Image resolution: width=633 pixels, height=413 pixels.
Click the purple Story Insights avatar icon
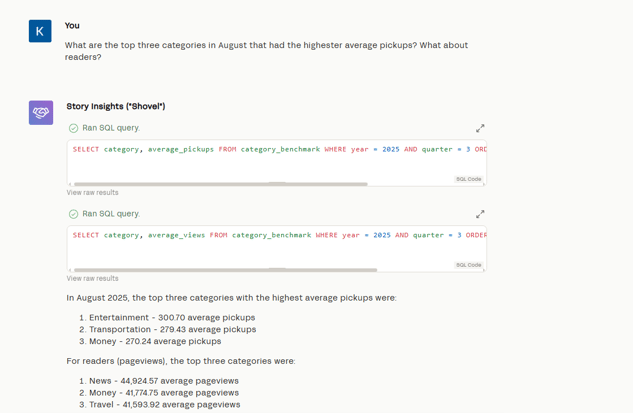[41, 112]
